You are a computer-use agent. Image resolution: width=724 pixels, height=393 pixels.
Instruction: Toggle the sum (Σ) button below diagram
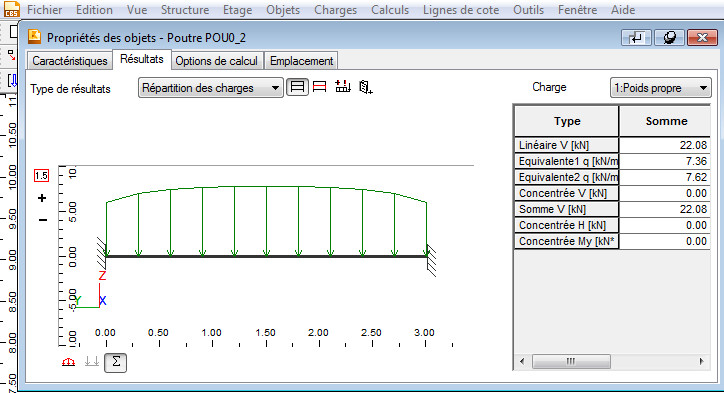coord(115,362)
